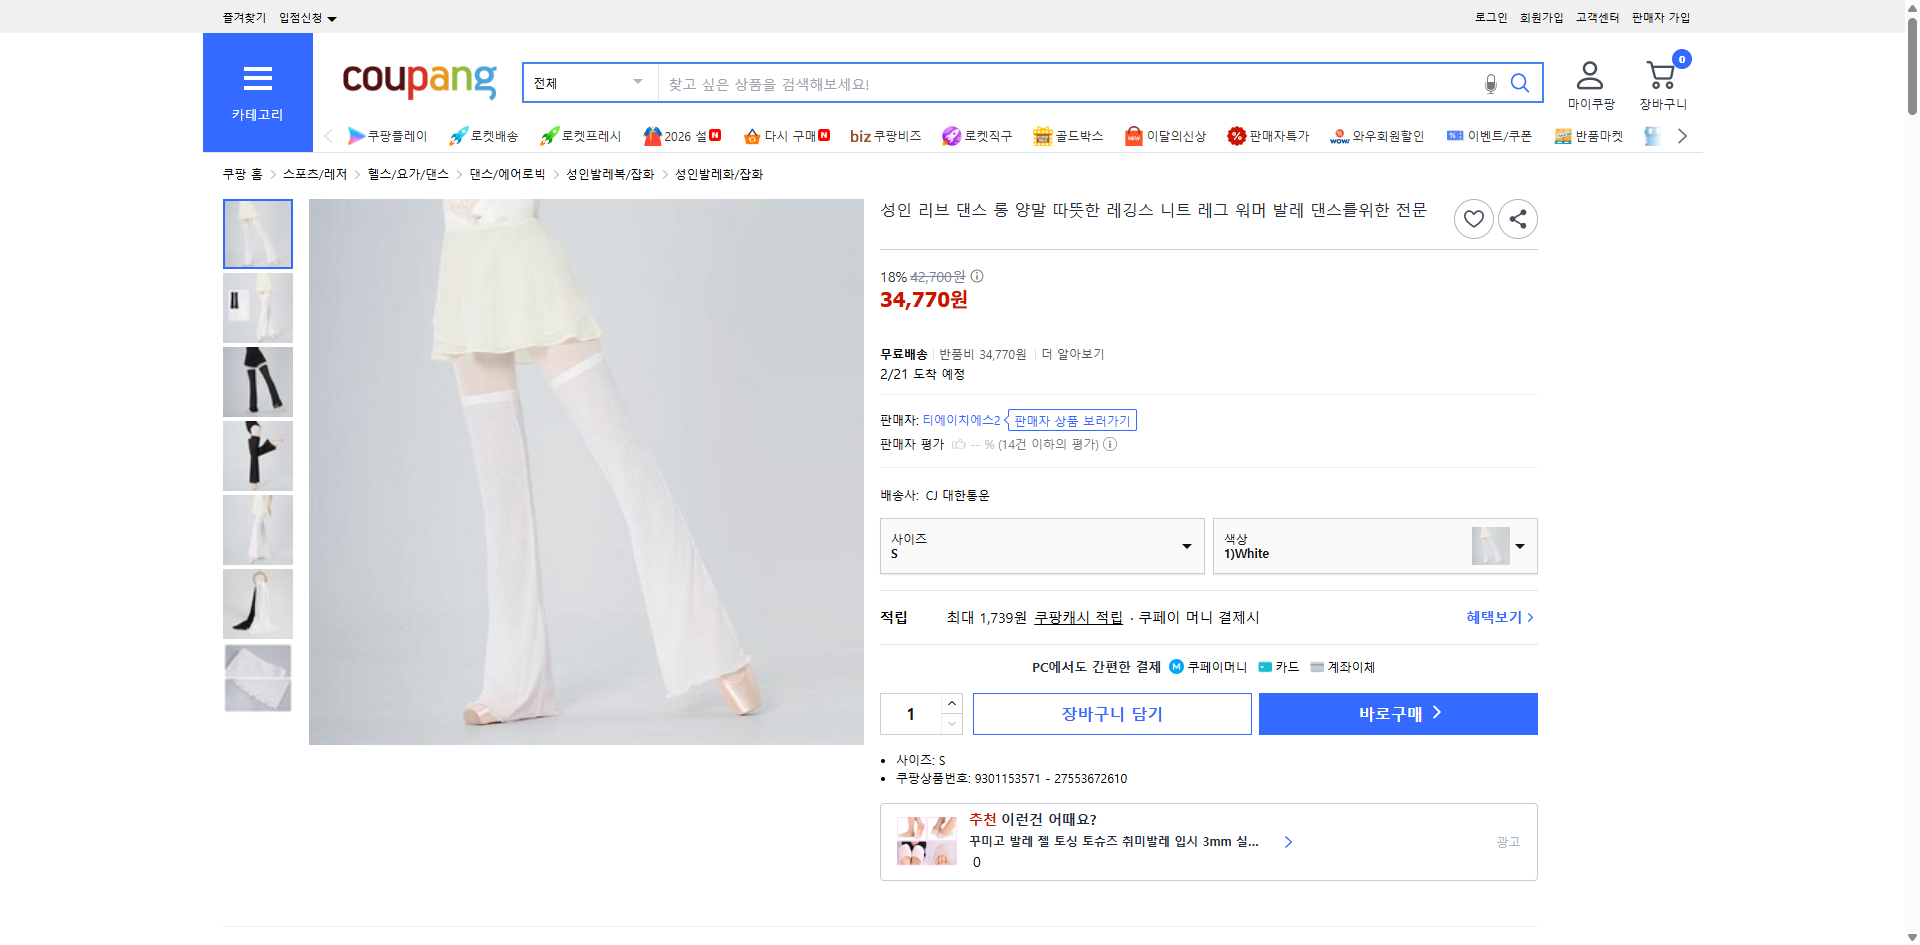Click the white color swatch in 색상 selector
The height and width of the screenshot is (945, 1920).
[1489, 546]
